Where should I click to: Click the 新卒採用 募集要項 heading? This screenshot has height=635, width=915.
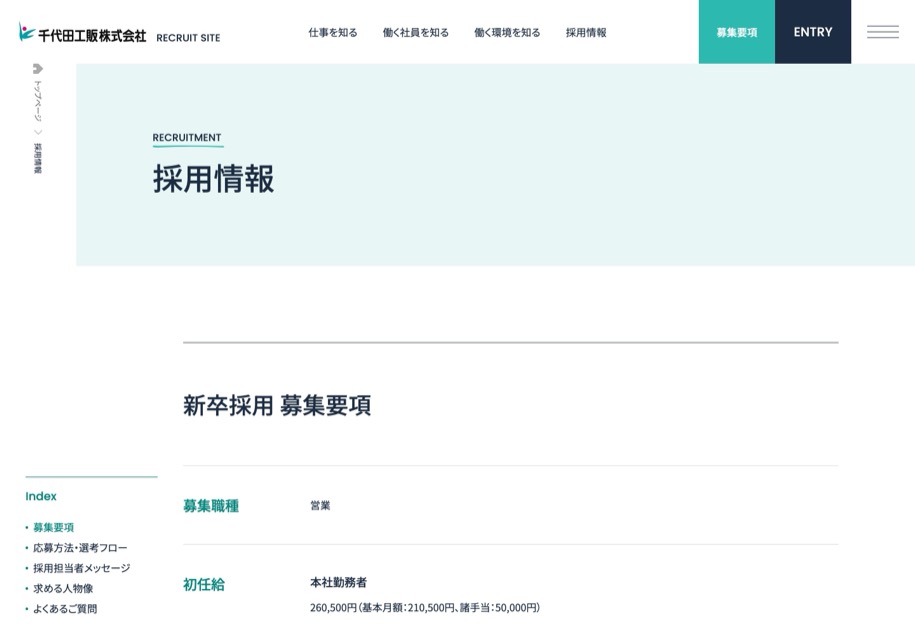tap(277, 405)
